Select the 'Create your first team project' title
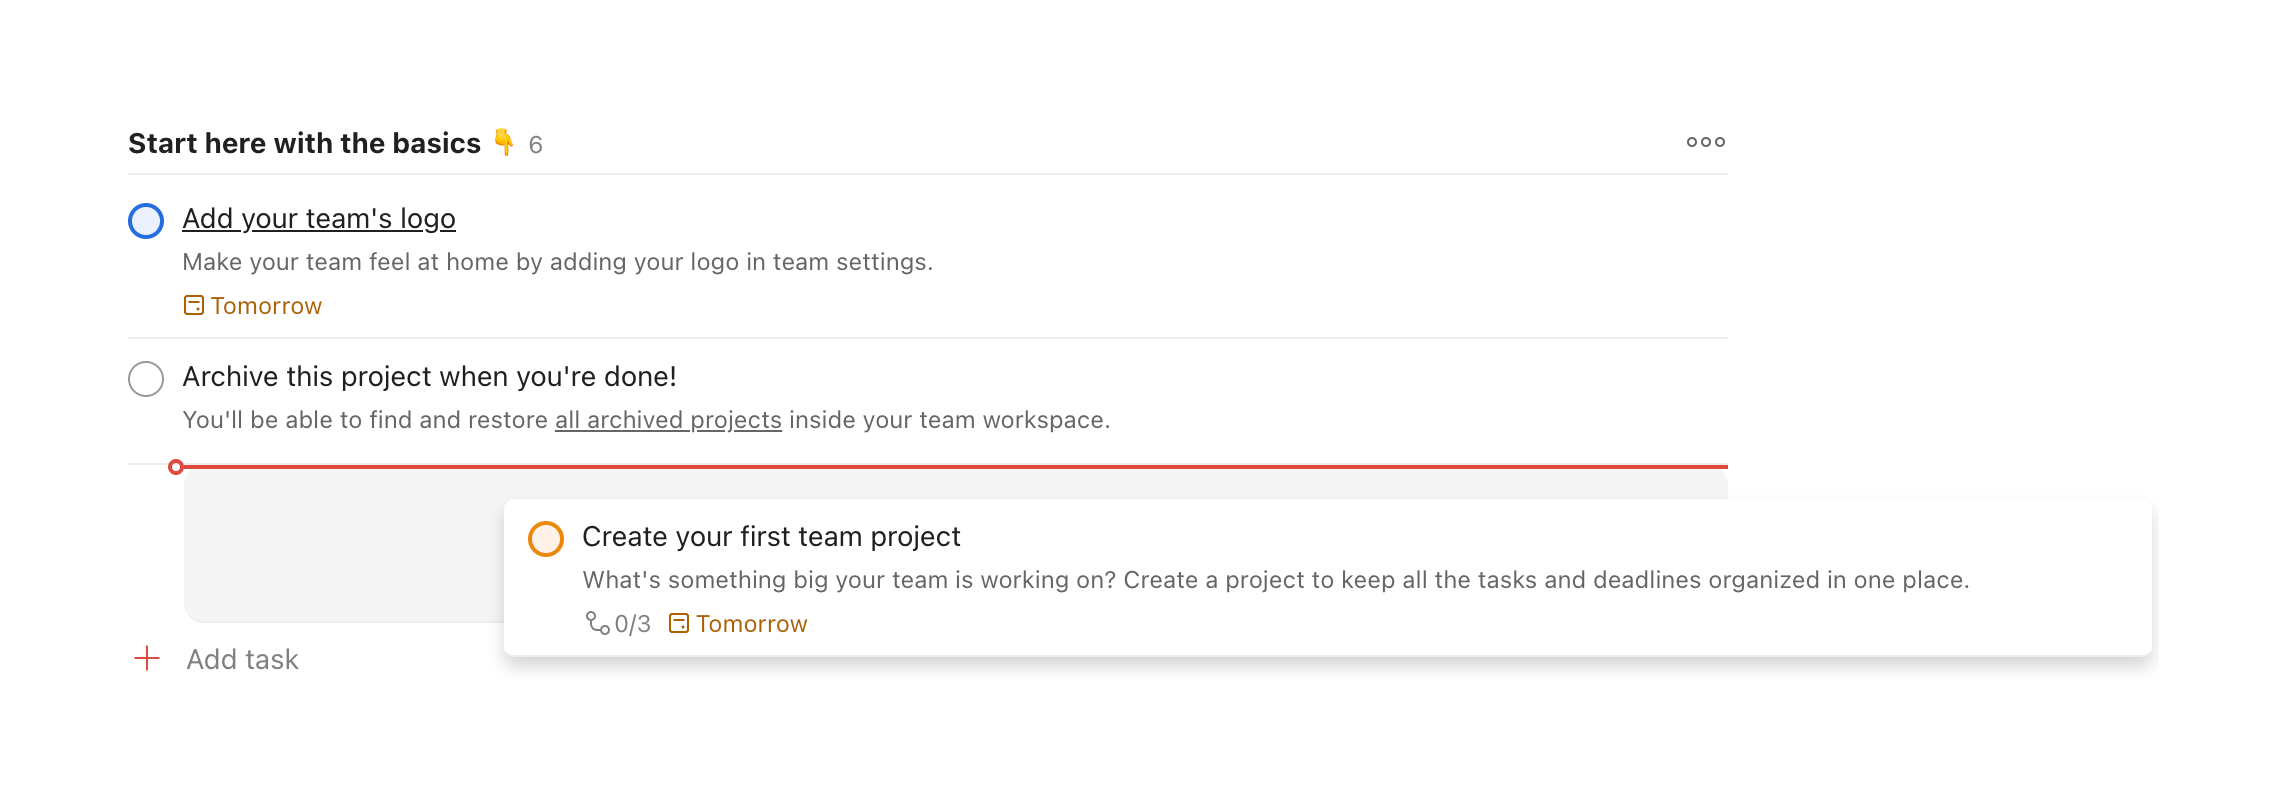 click(771, 537)
